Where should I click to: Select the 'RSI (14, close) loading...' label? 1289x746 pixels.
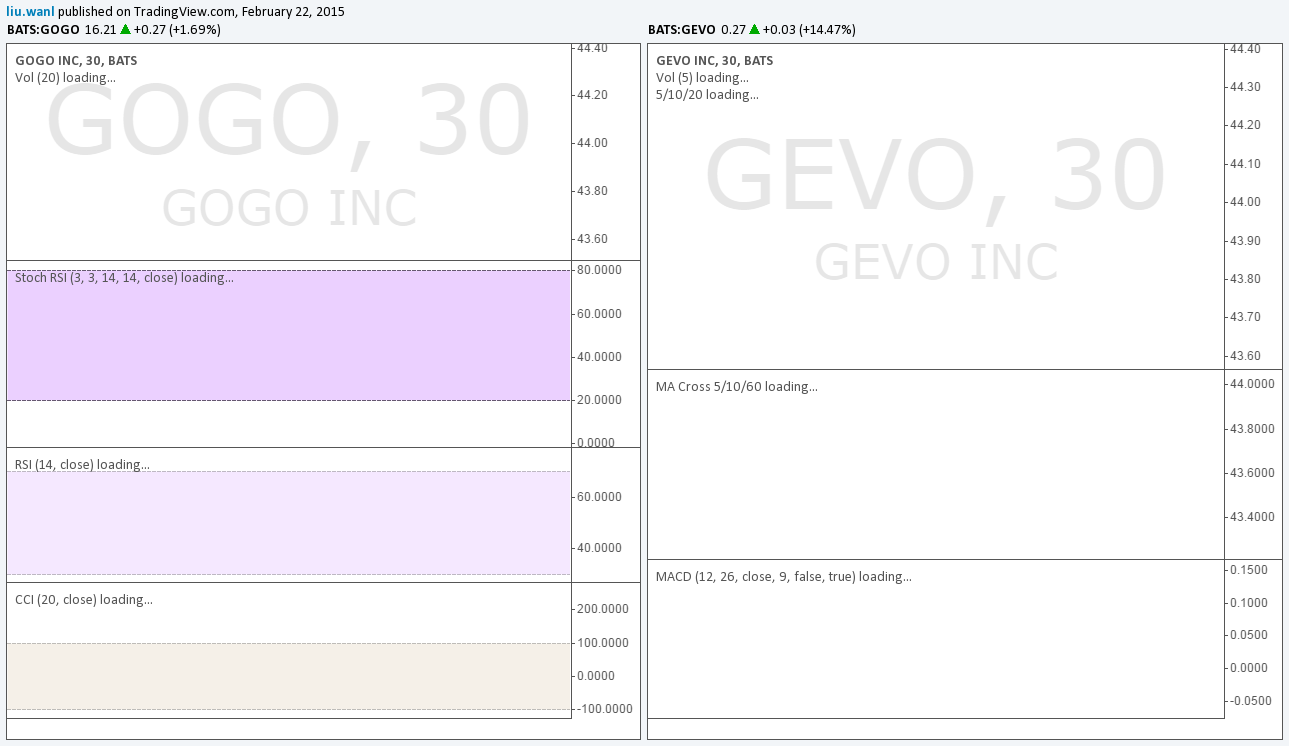pos(82,465)
